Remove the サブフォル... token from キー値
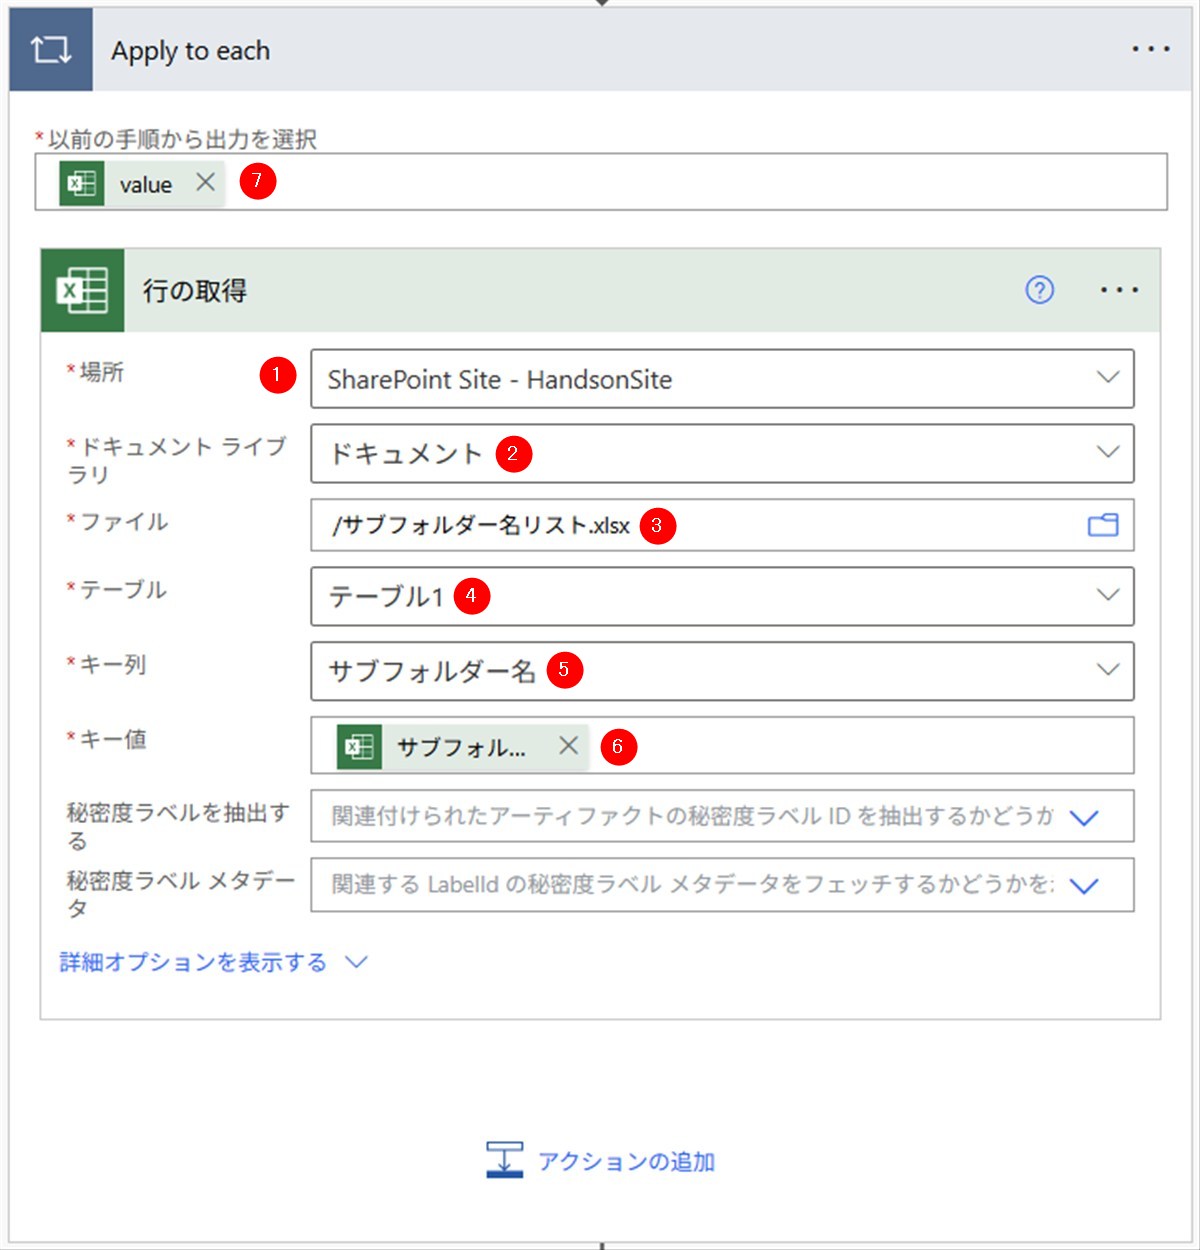This screenshot has width=1200, height=1250. (x=568, y=745)
